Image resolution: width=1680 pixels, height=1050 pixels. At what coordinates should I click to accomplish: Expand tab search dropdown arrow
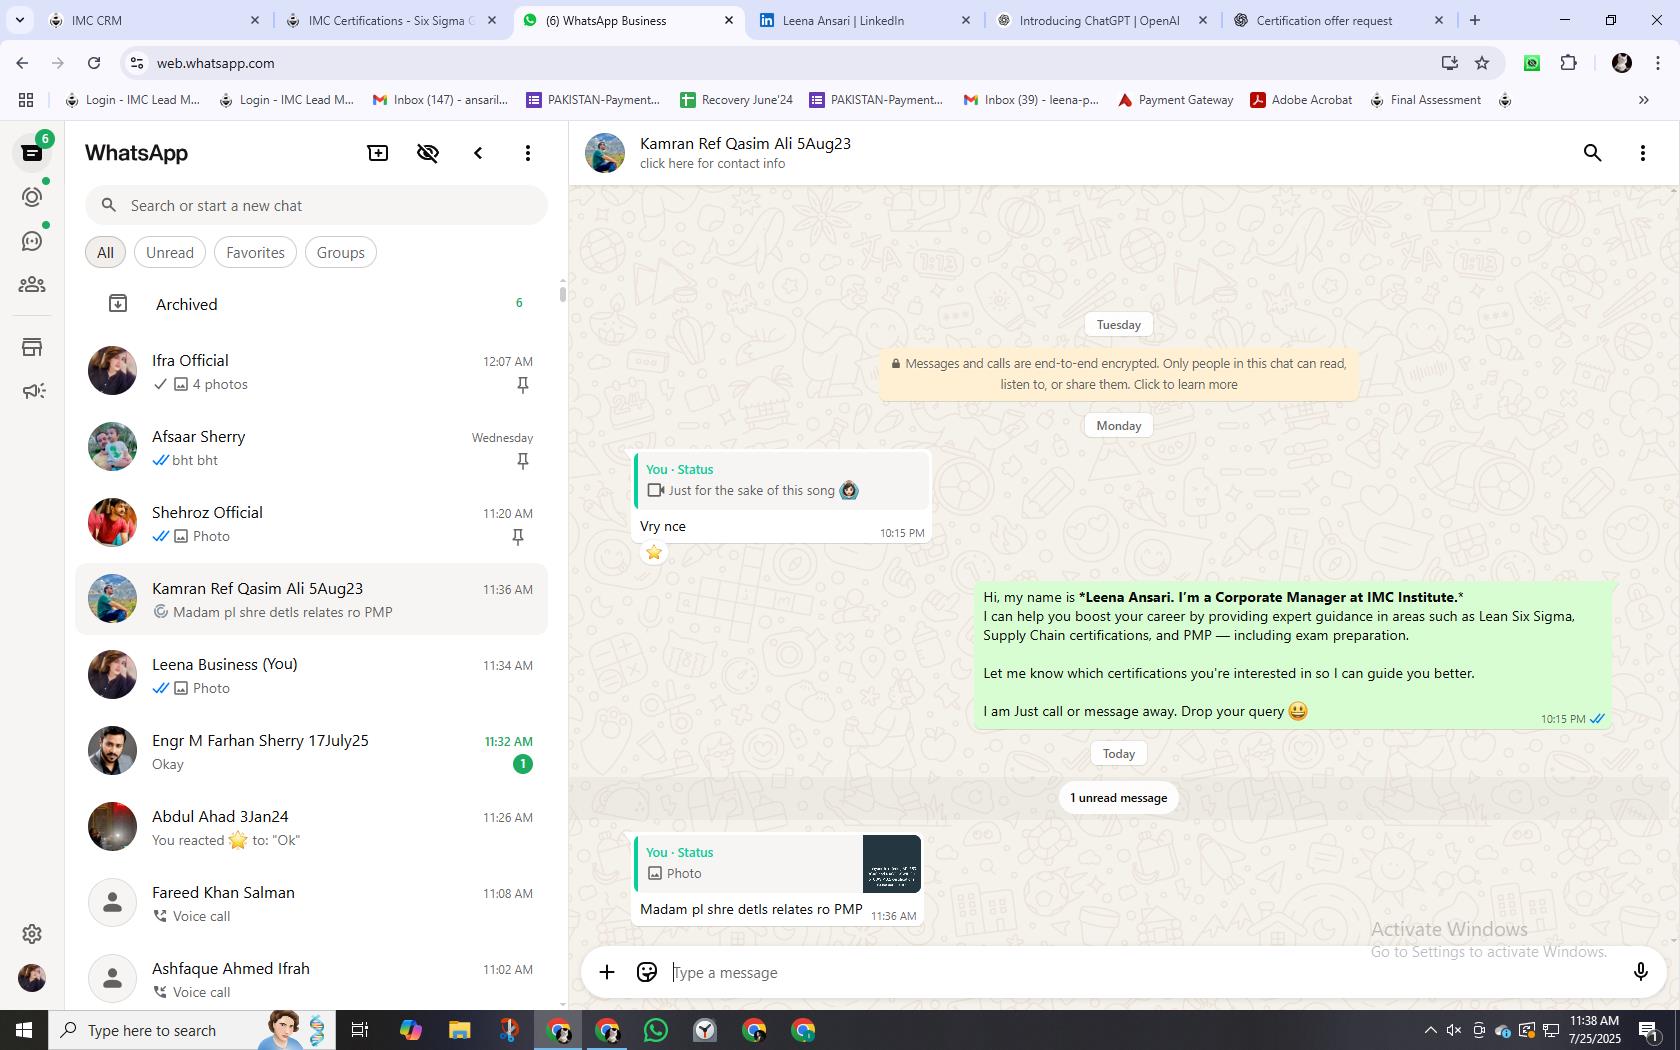pos(19,20)
